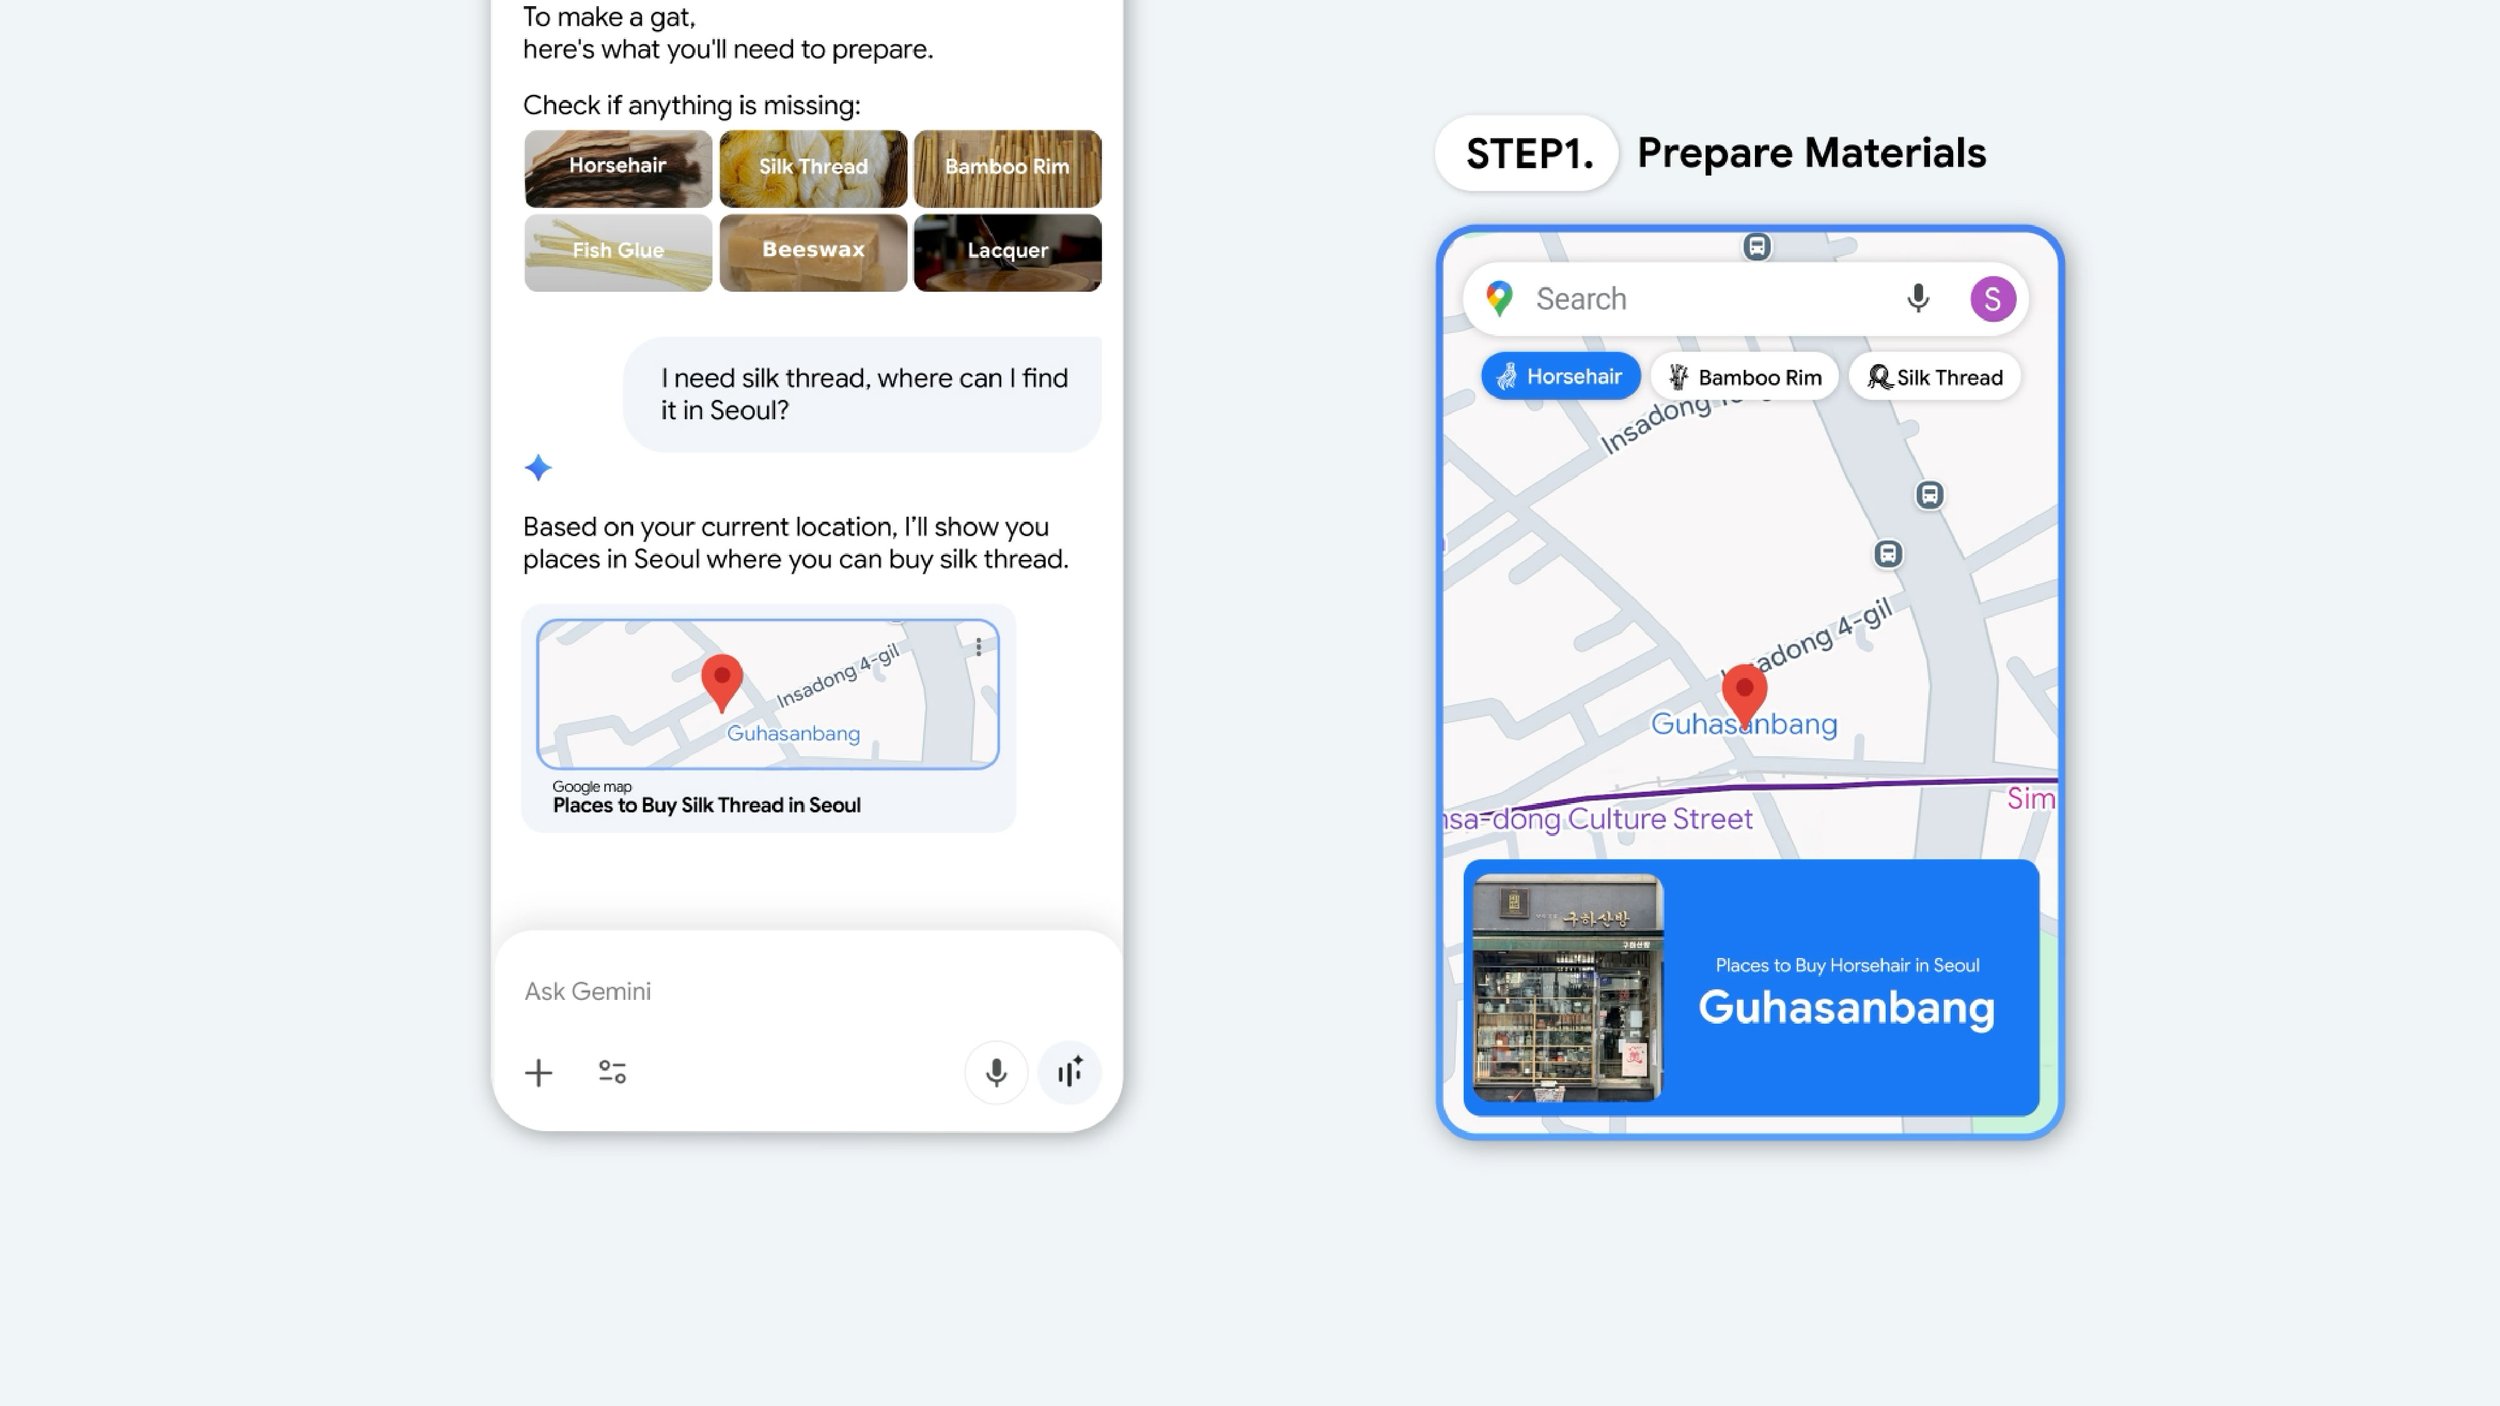Open Places to Buy Silk Thread link
The image size is (2500, 1406).
pyautogui.click(x=706, y=805)
